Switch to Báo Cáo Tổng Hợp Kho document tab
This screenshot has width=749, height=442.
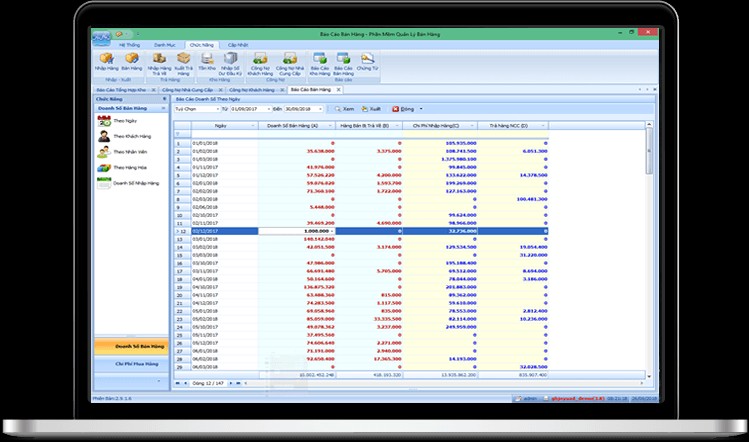(x=121, y=90)
